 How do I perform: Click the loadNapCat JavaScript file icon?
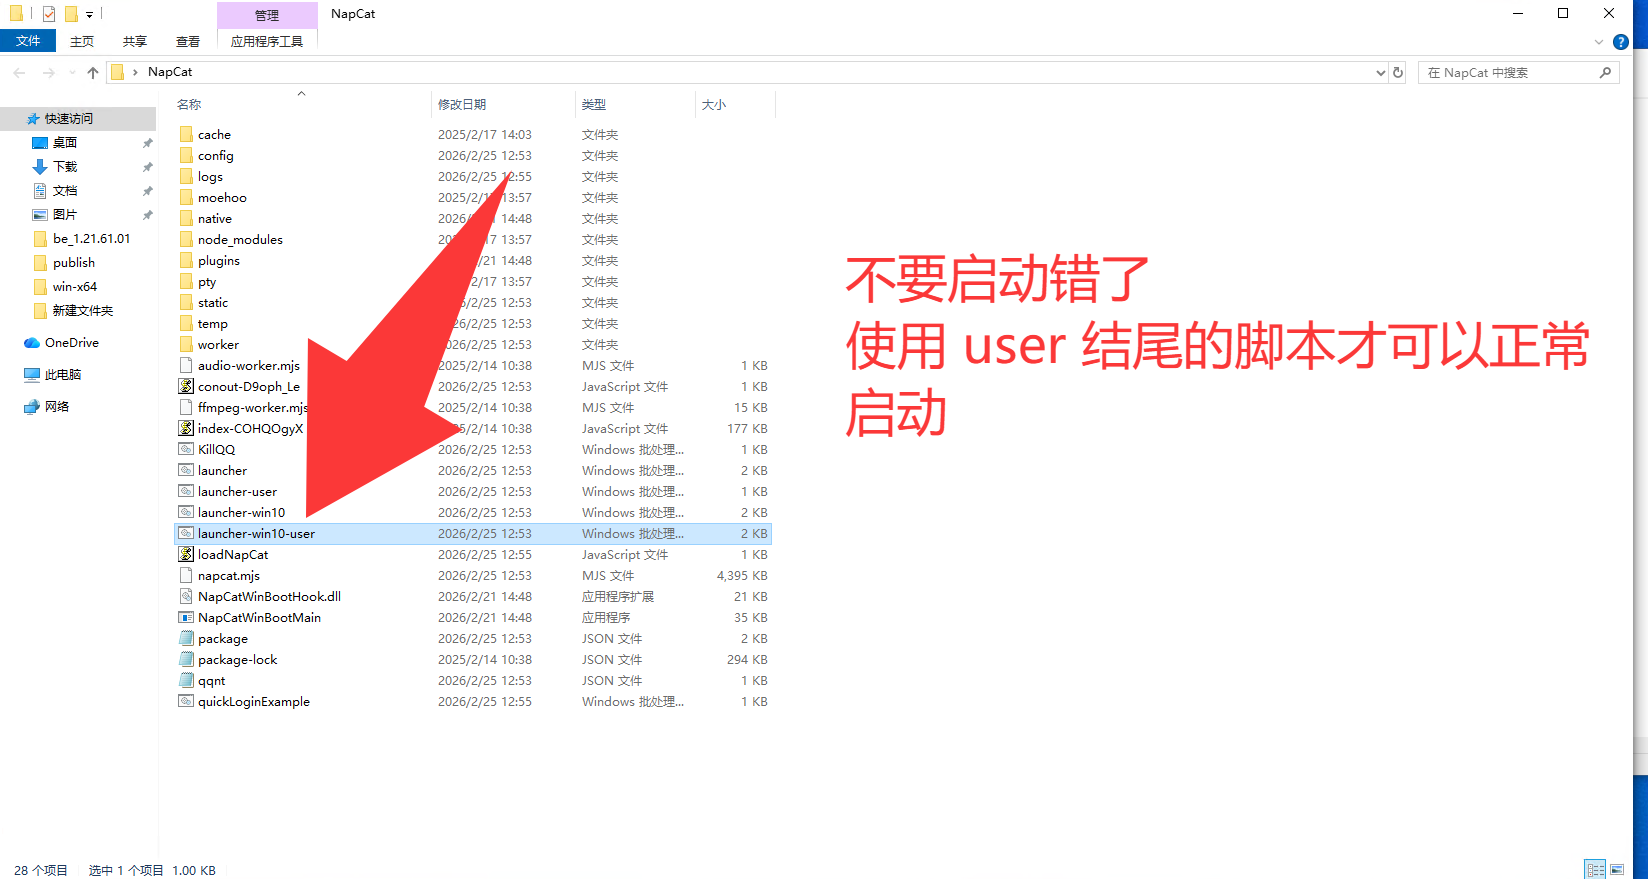186,554
